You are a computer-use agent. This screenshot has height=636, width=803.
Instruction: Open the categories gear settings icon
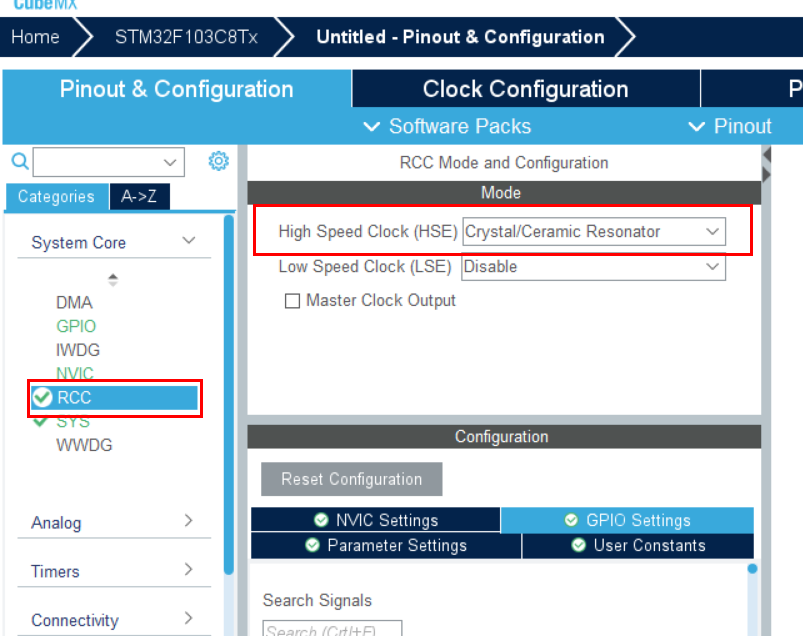[x=219, y=161]
